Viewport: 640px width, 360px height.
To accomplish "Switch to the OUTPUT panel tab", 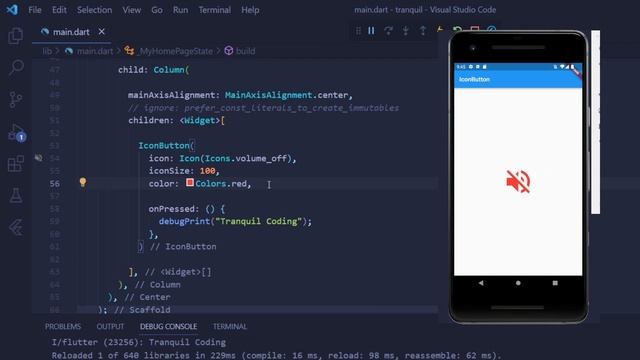I will tap(110, 327).
